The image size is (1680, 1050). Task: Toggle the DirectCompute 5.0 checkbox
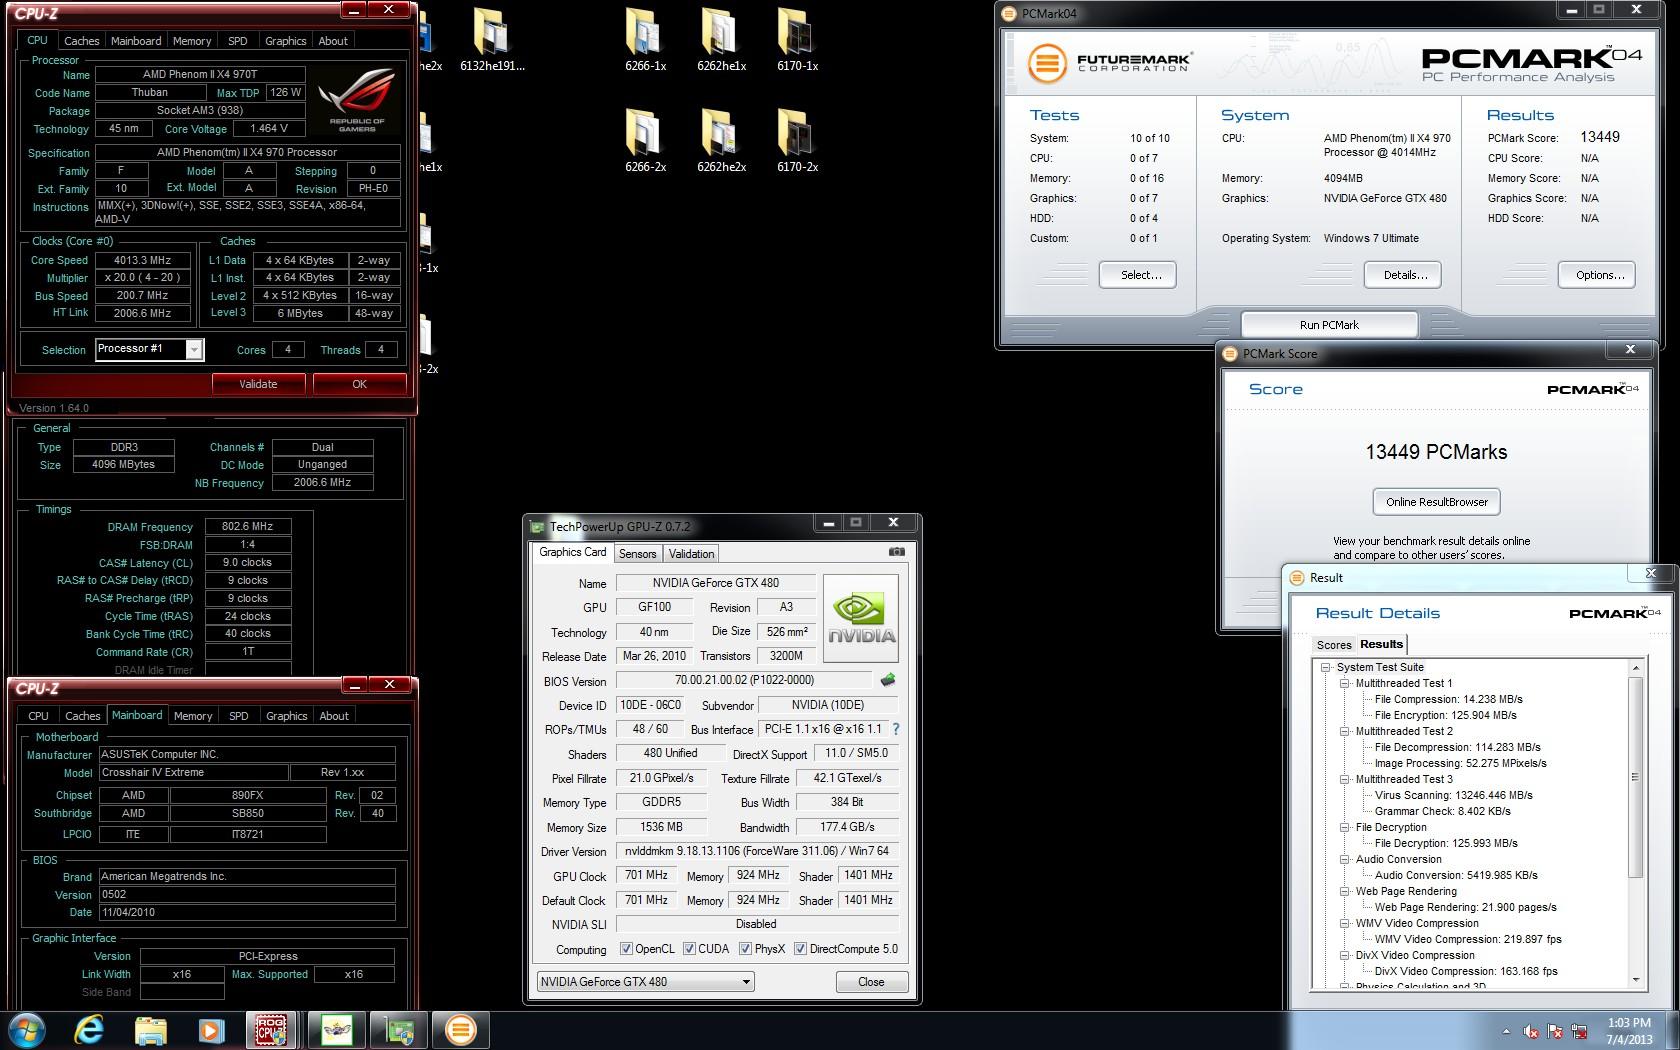coord(800,949)
